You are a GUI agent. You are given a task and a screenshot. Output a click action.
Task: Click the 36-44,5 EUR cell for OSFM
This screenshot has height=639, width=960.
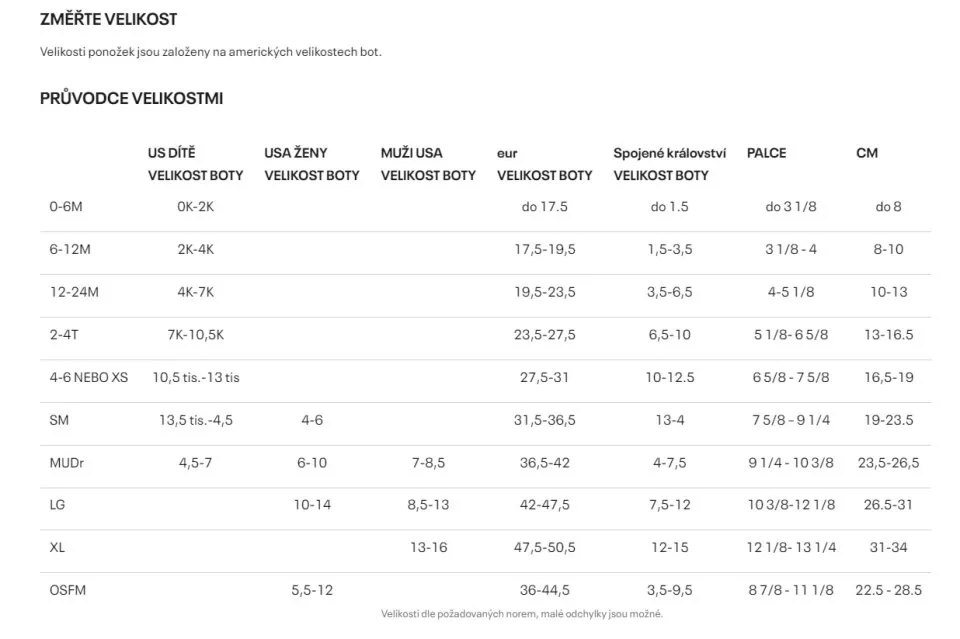(x=544, y=591)
